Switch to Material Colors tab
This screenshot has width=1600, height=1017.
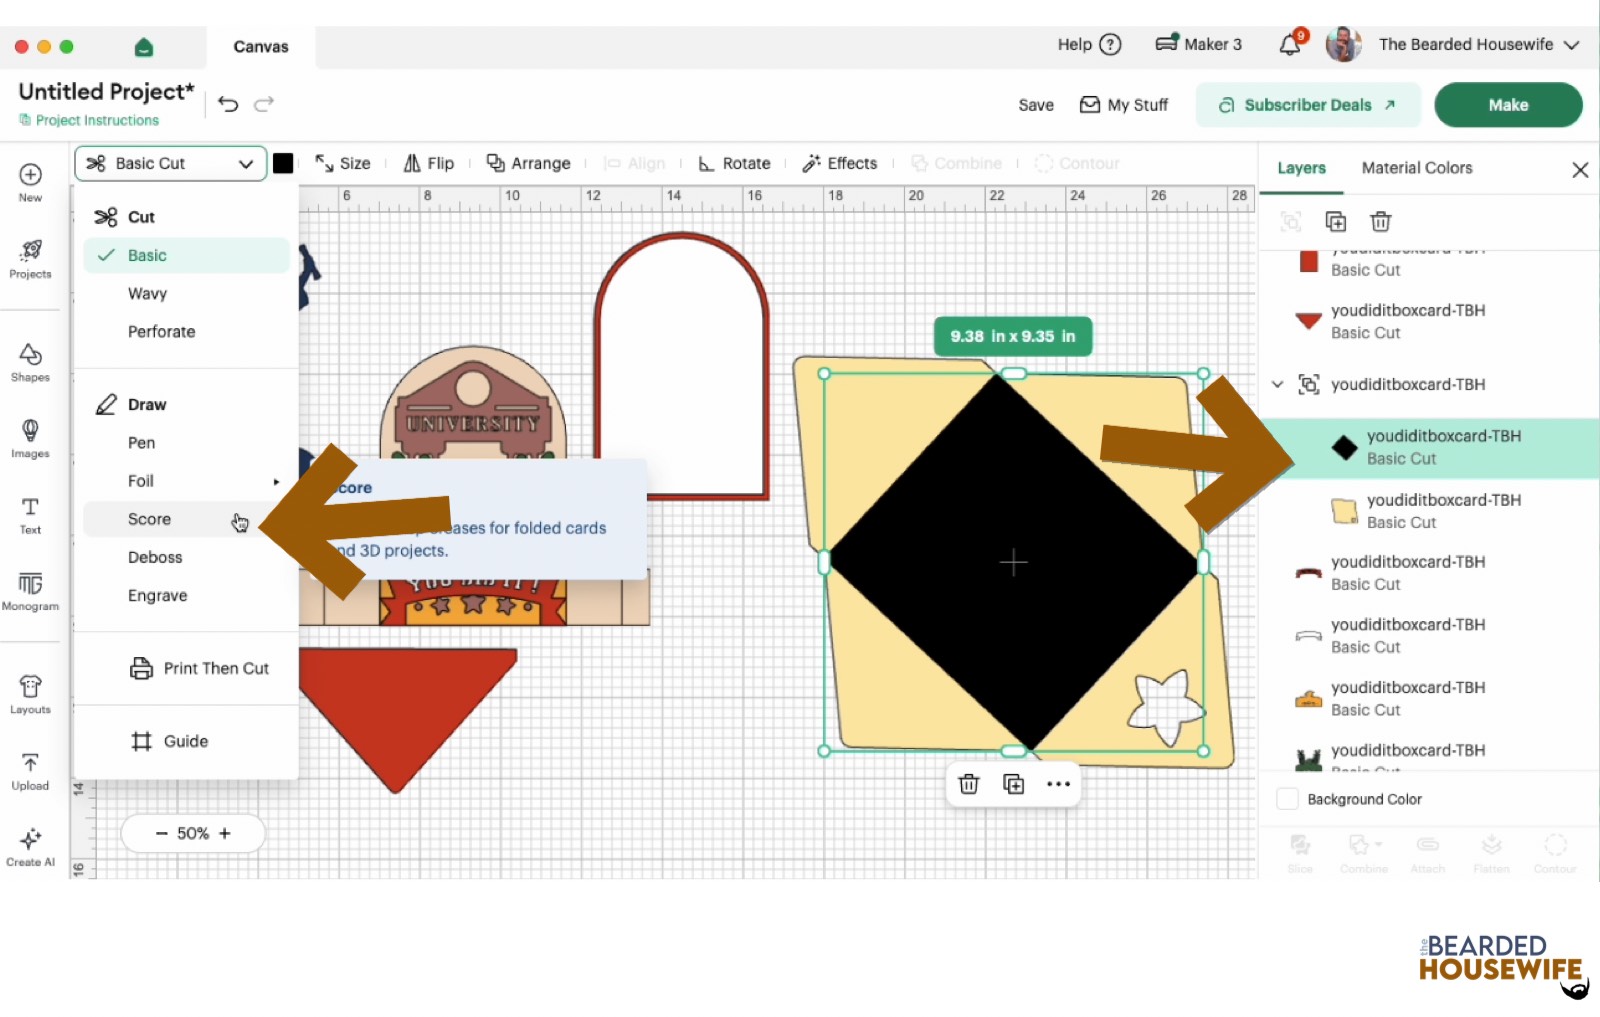tap(1417, 168)
